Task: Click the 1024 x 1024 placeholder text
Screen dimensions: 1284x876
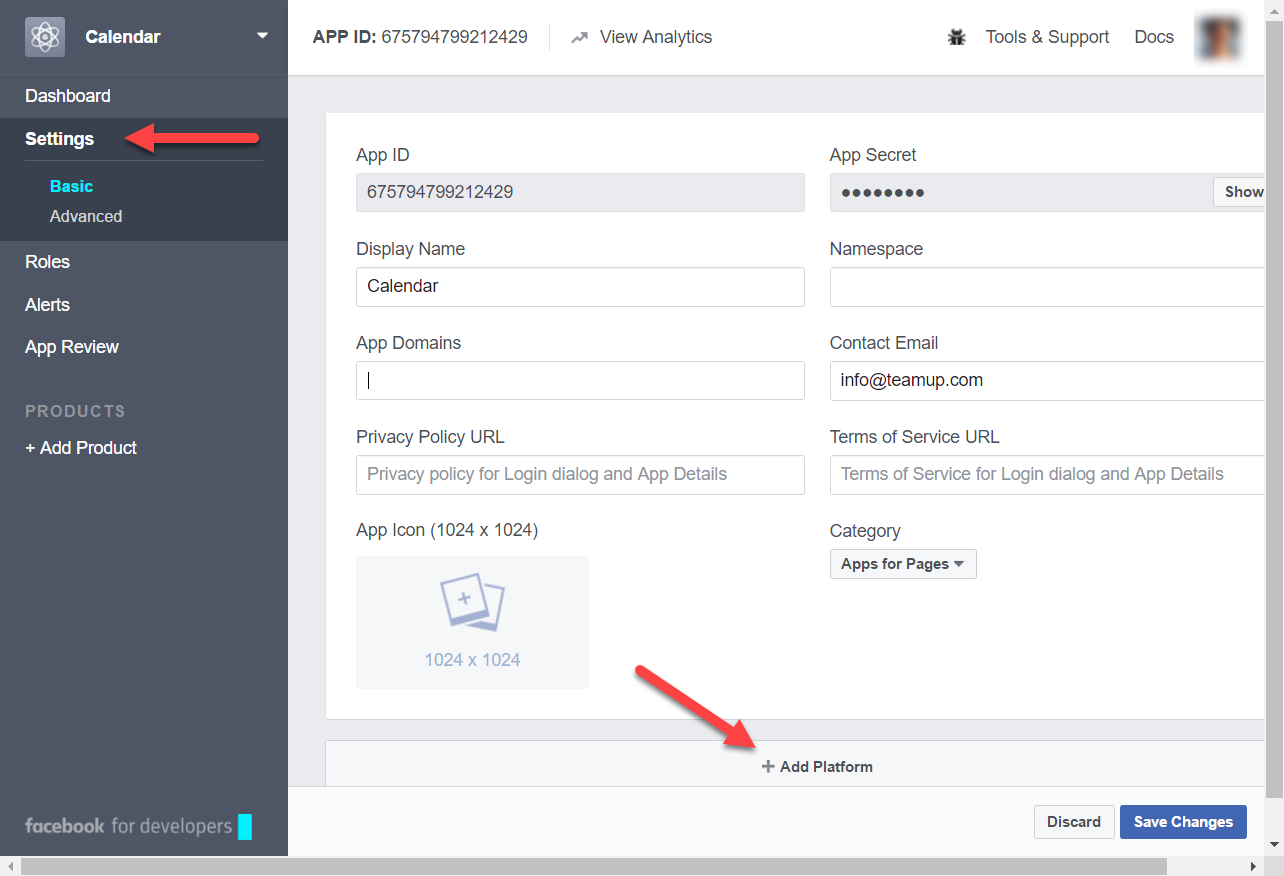Action: pyautogui.click(x=472, y=660)
